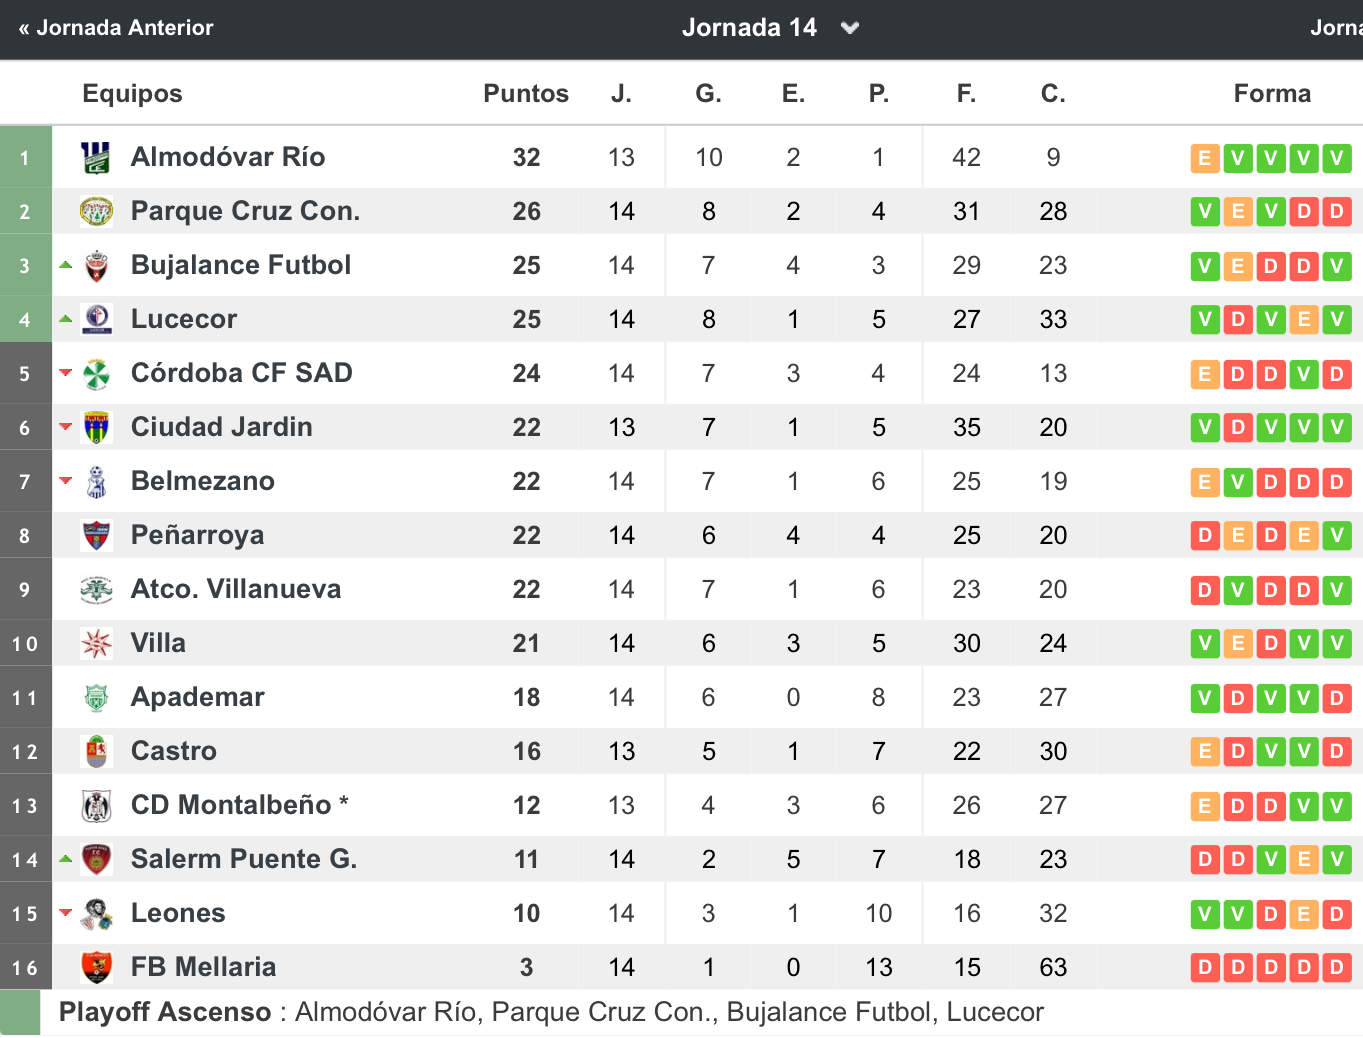1363x1038 pixels.
Task: Click FB Mellaria's last red D form badge
Action: [1337, 968]
